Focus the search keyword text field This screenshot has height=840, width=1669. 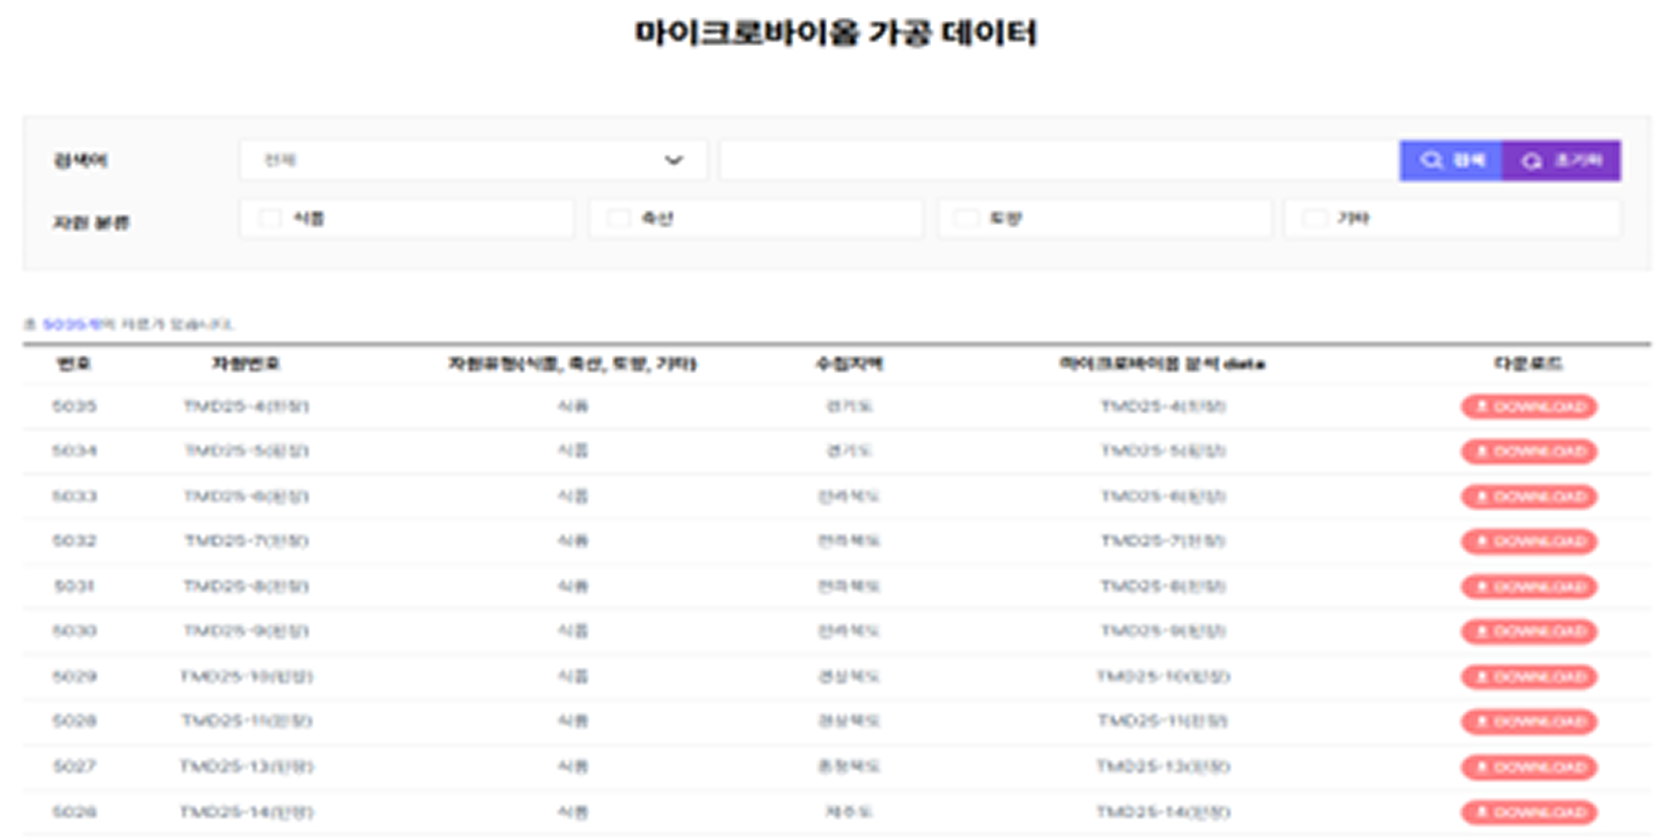(1058, 160)
